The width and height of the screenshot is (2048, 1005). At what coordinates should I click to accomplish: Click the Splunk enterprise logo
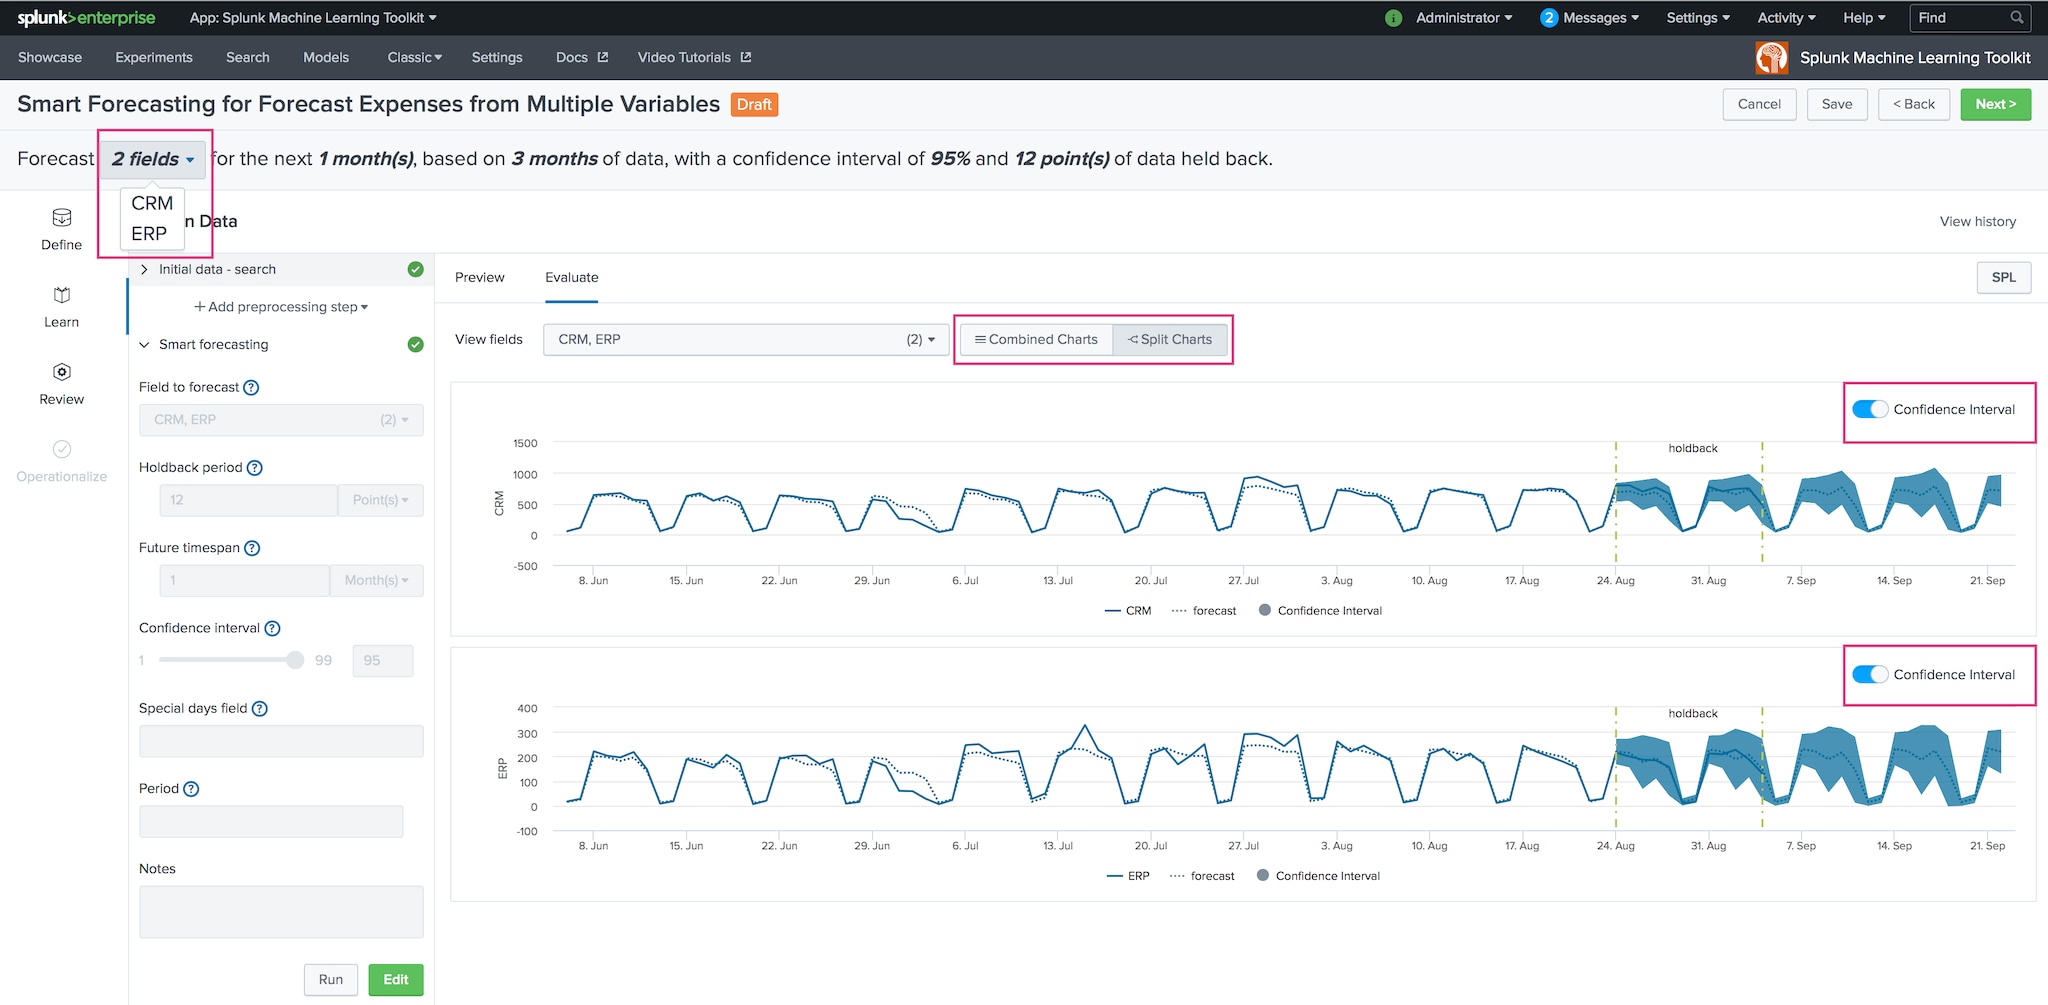pos(86,18)
